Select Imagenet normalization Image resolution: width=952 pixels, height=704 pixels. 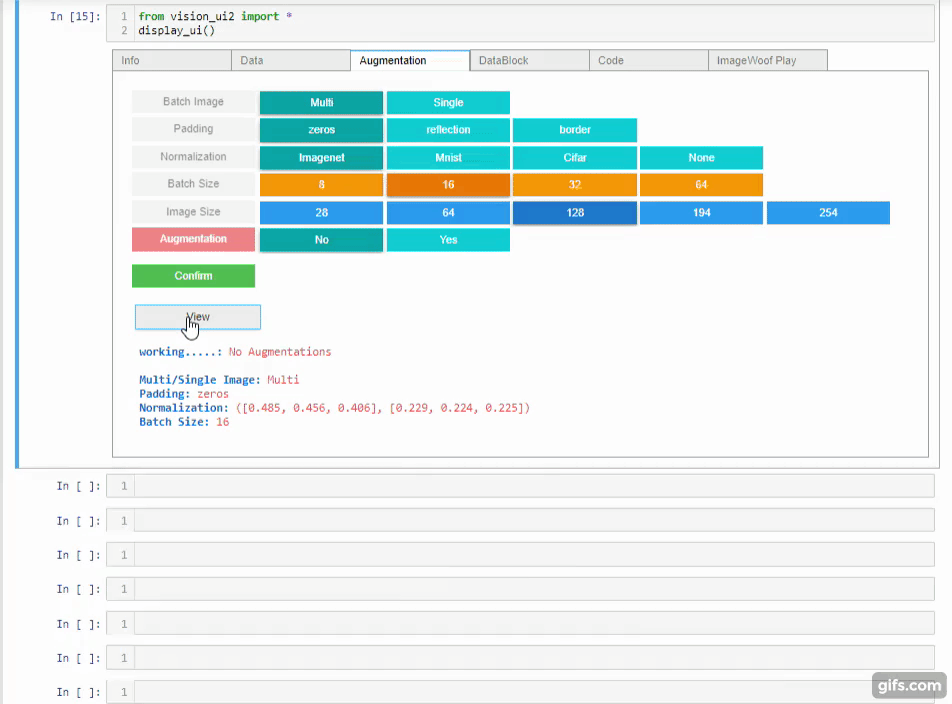322,158
